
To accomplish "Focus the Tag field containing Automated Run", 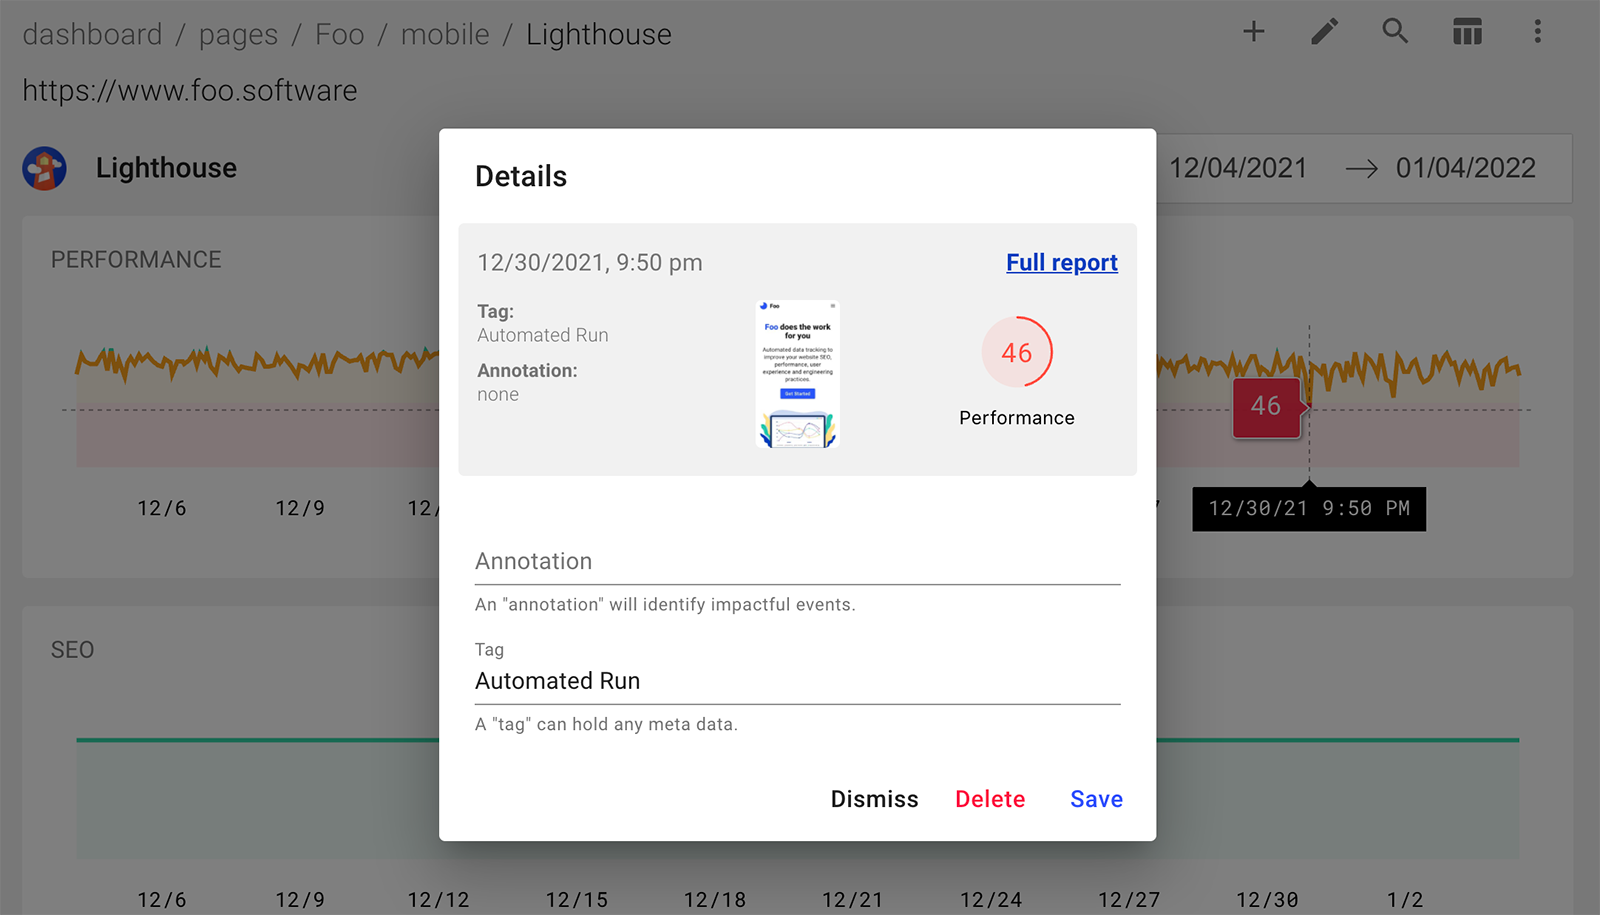I will click(x=797, y=681).
